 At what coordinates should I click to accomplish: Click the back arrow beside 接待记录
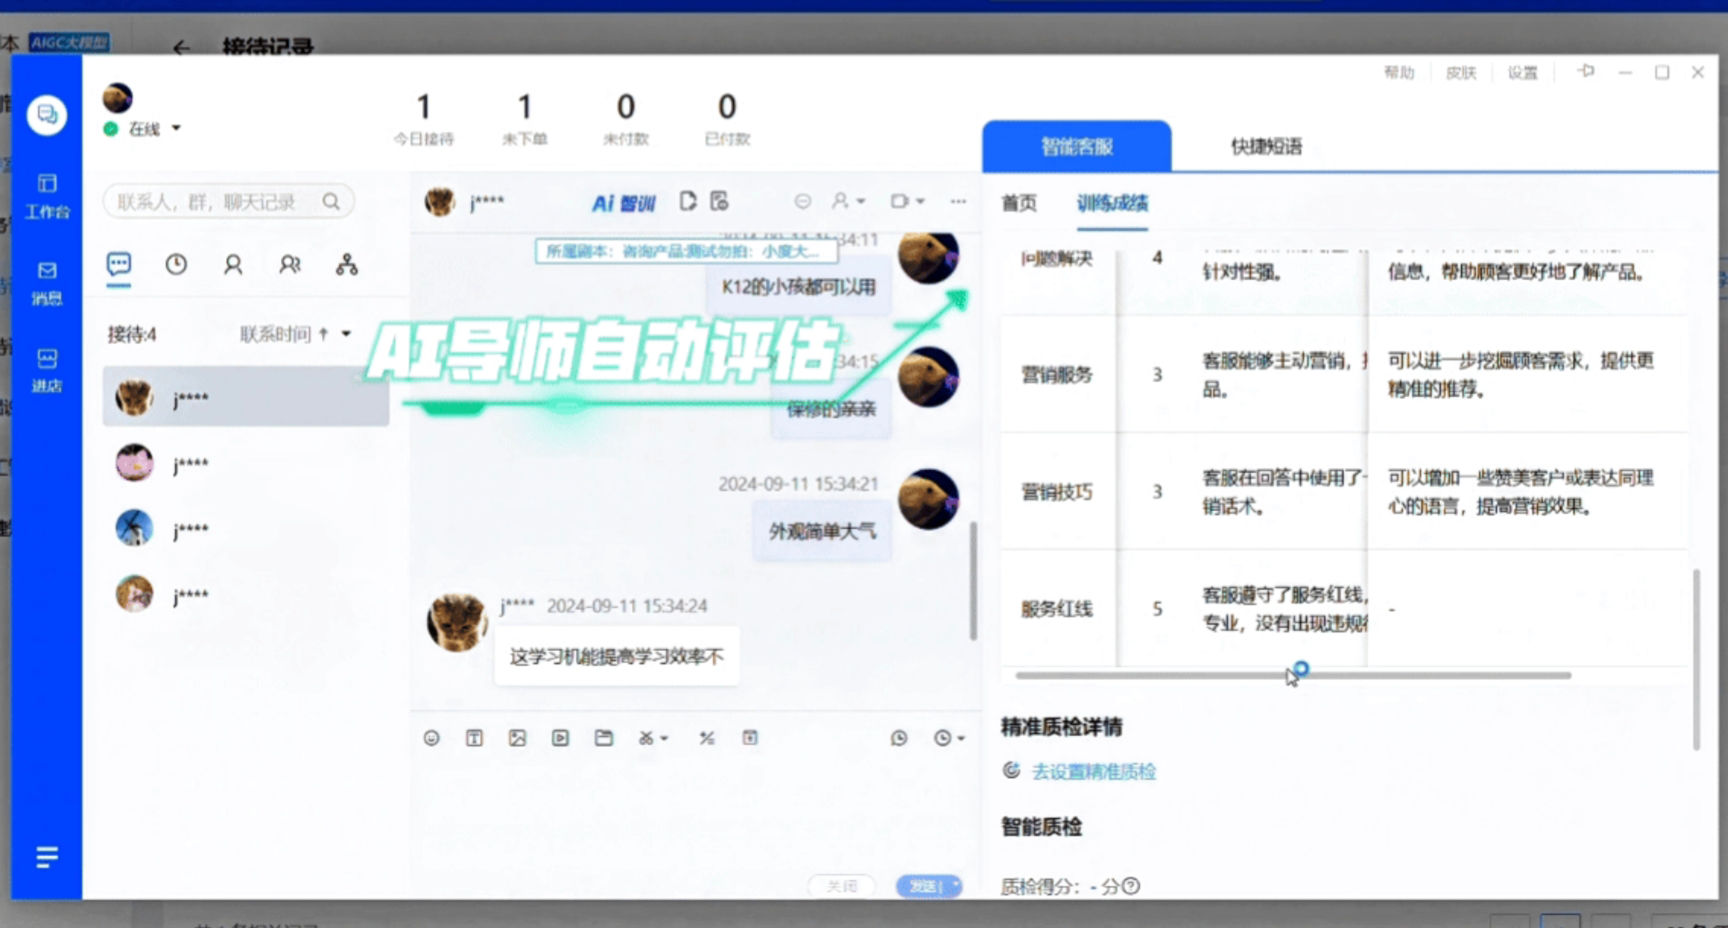(181, 47)
